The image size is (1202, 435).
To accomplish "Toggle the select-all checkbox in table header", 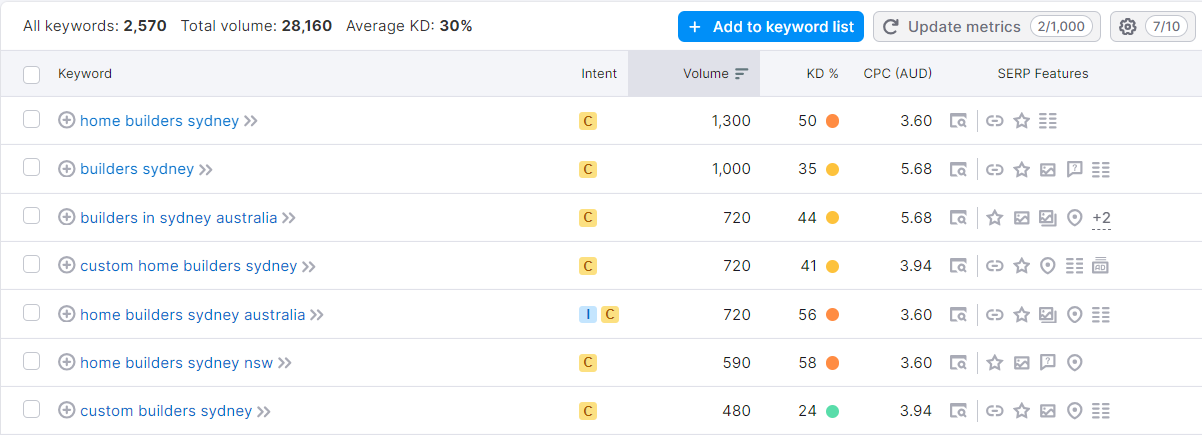I will pos(32,74).
